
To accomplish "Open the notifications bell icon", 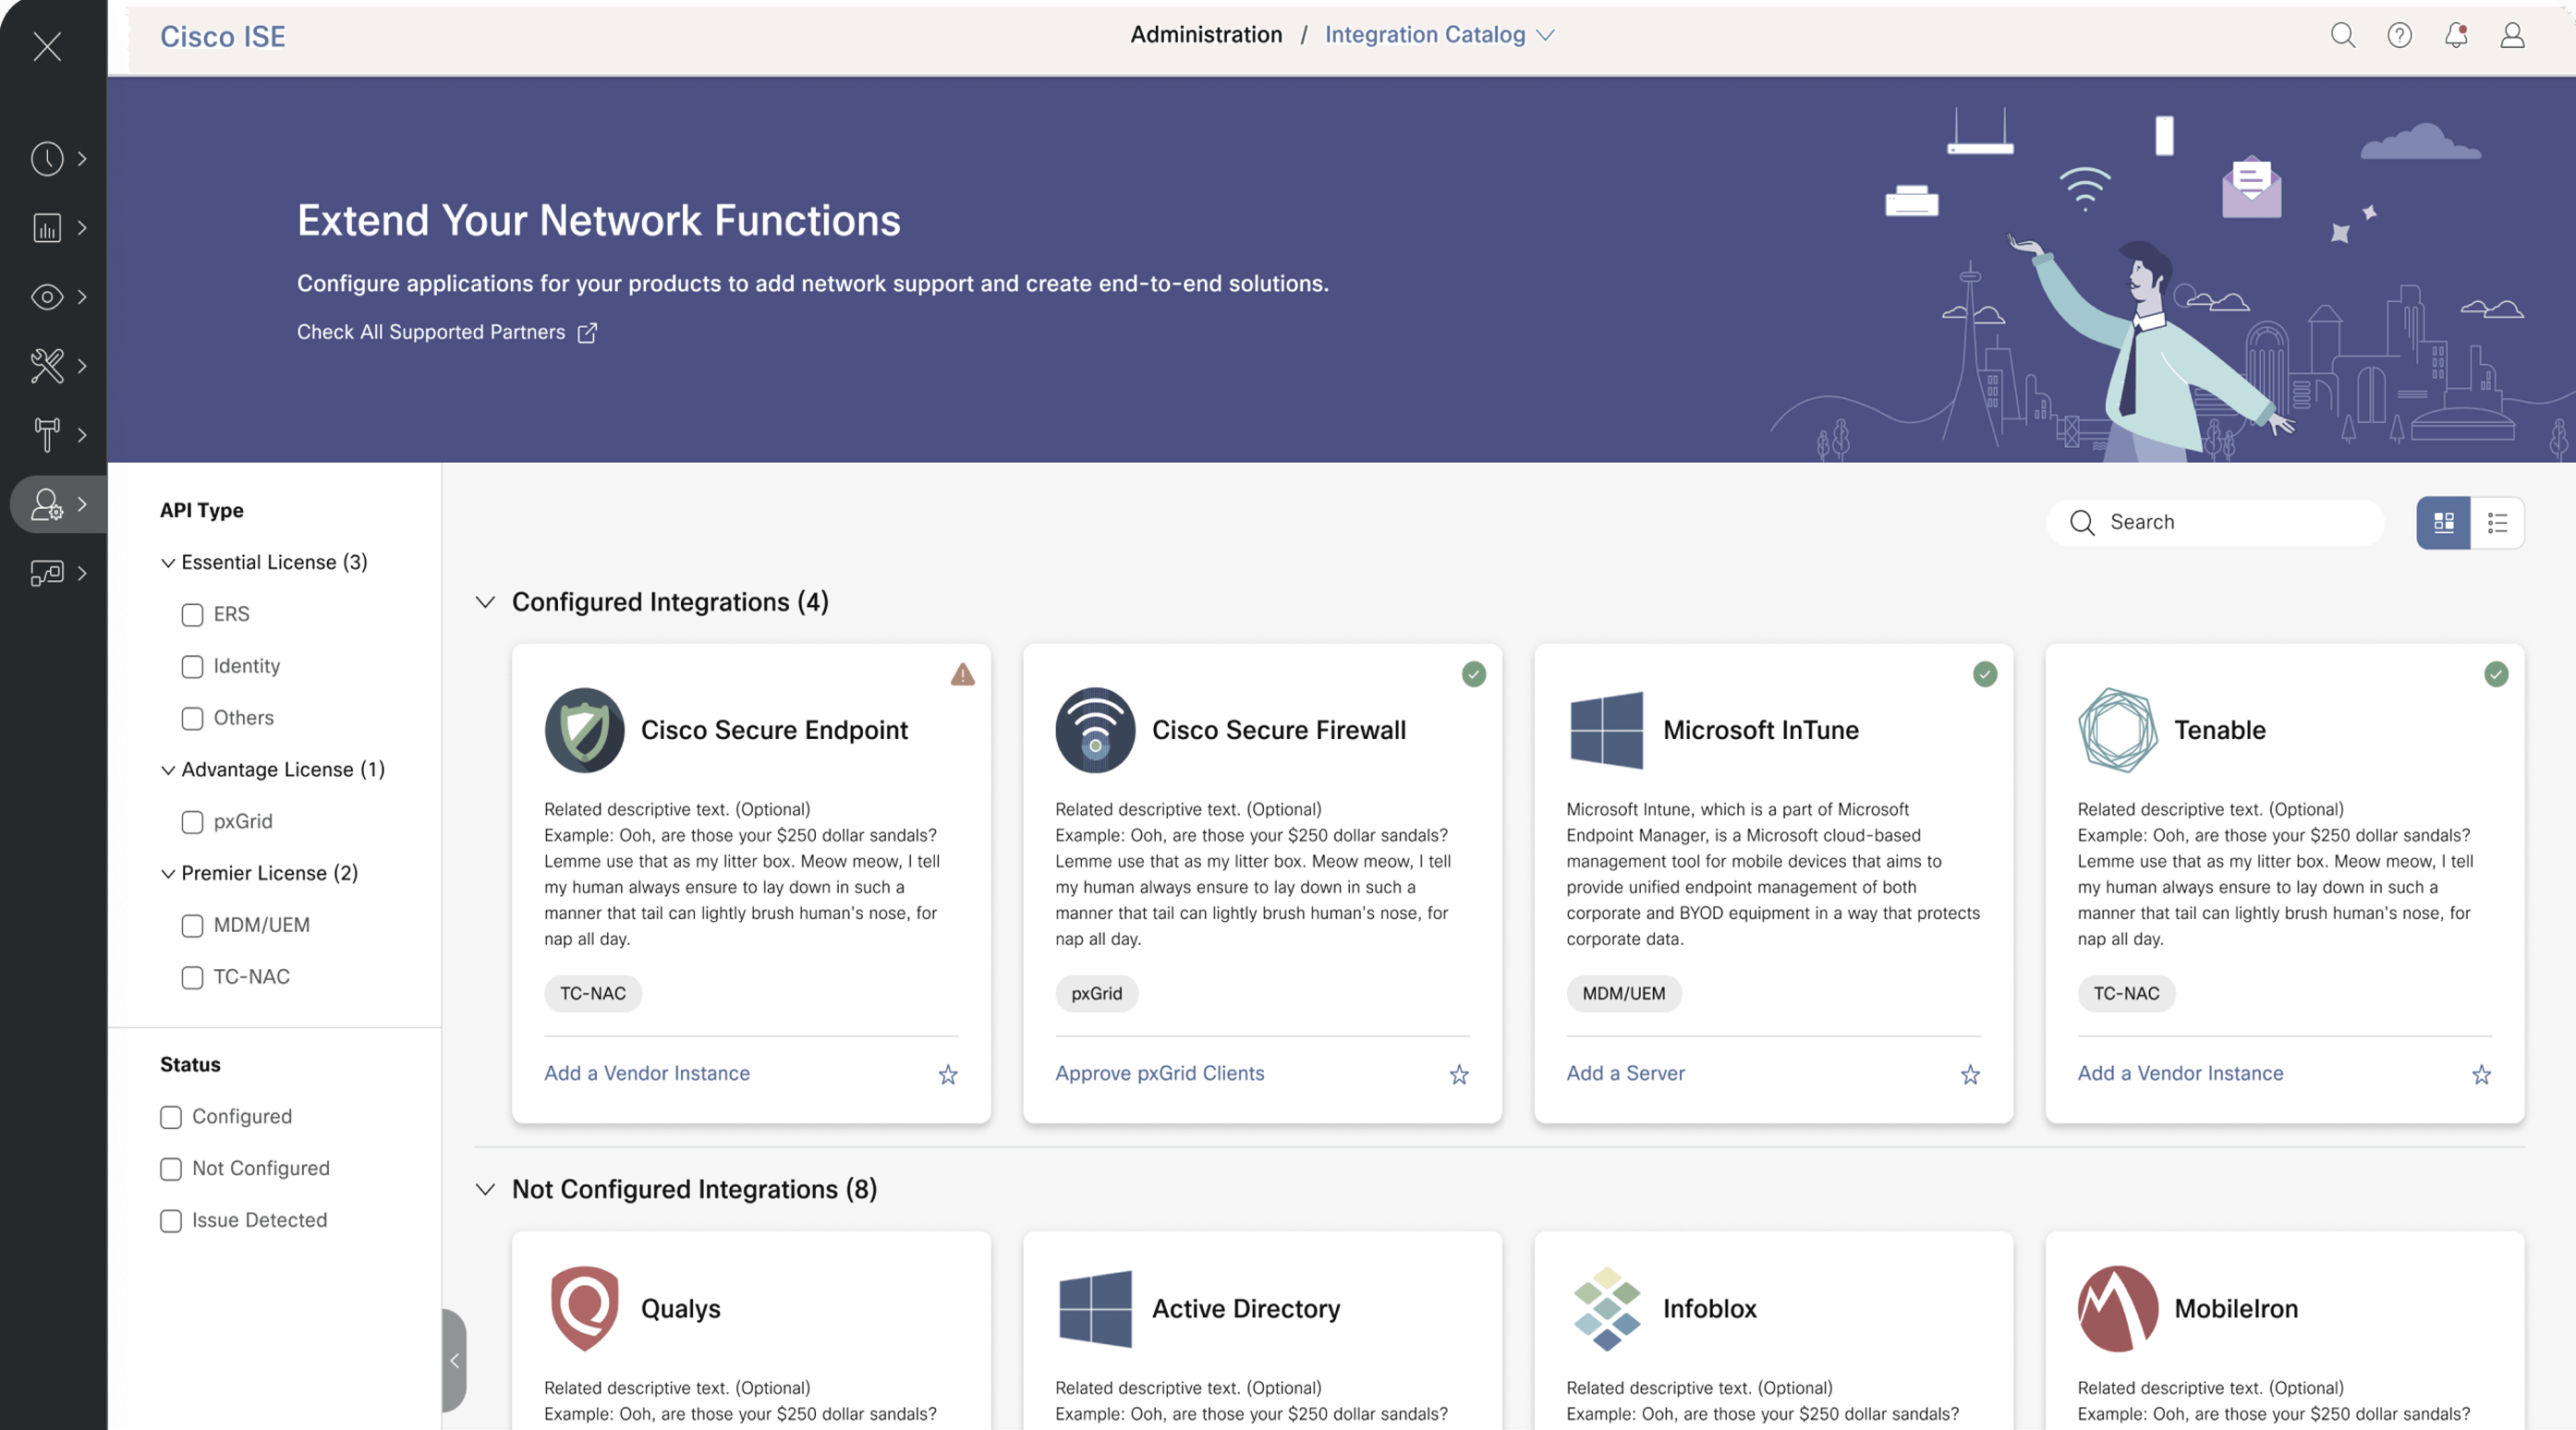I will point(2456,35).
